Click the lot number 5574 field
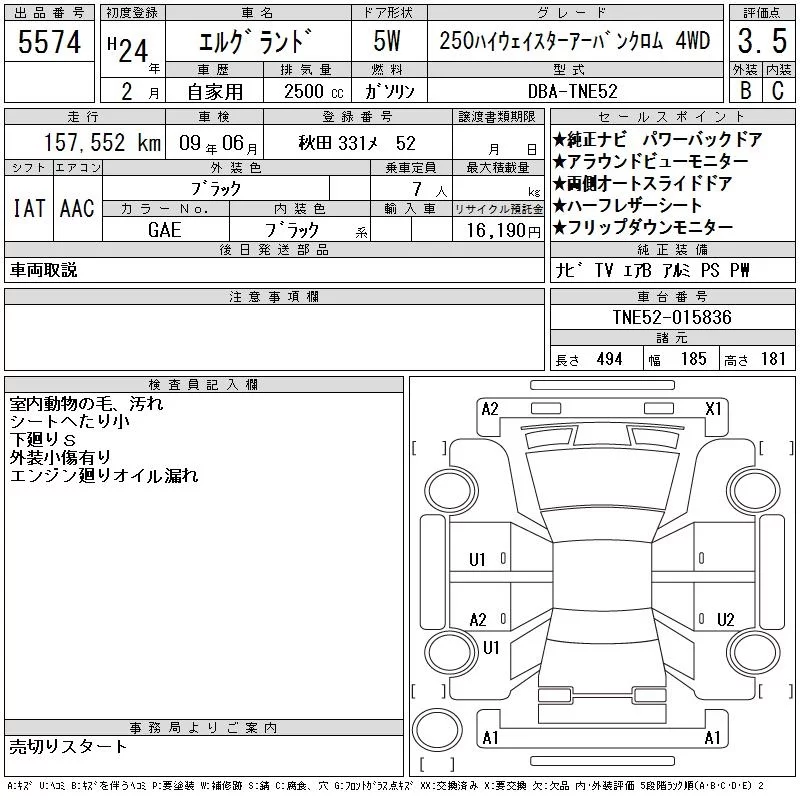Screen dimensions: 800x800 (x=49, y=42)
